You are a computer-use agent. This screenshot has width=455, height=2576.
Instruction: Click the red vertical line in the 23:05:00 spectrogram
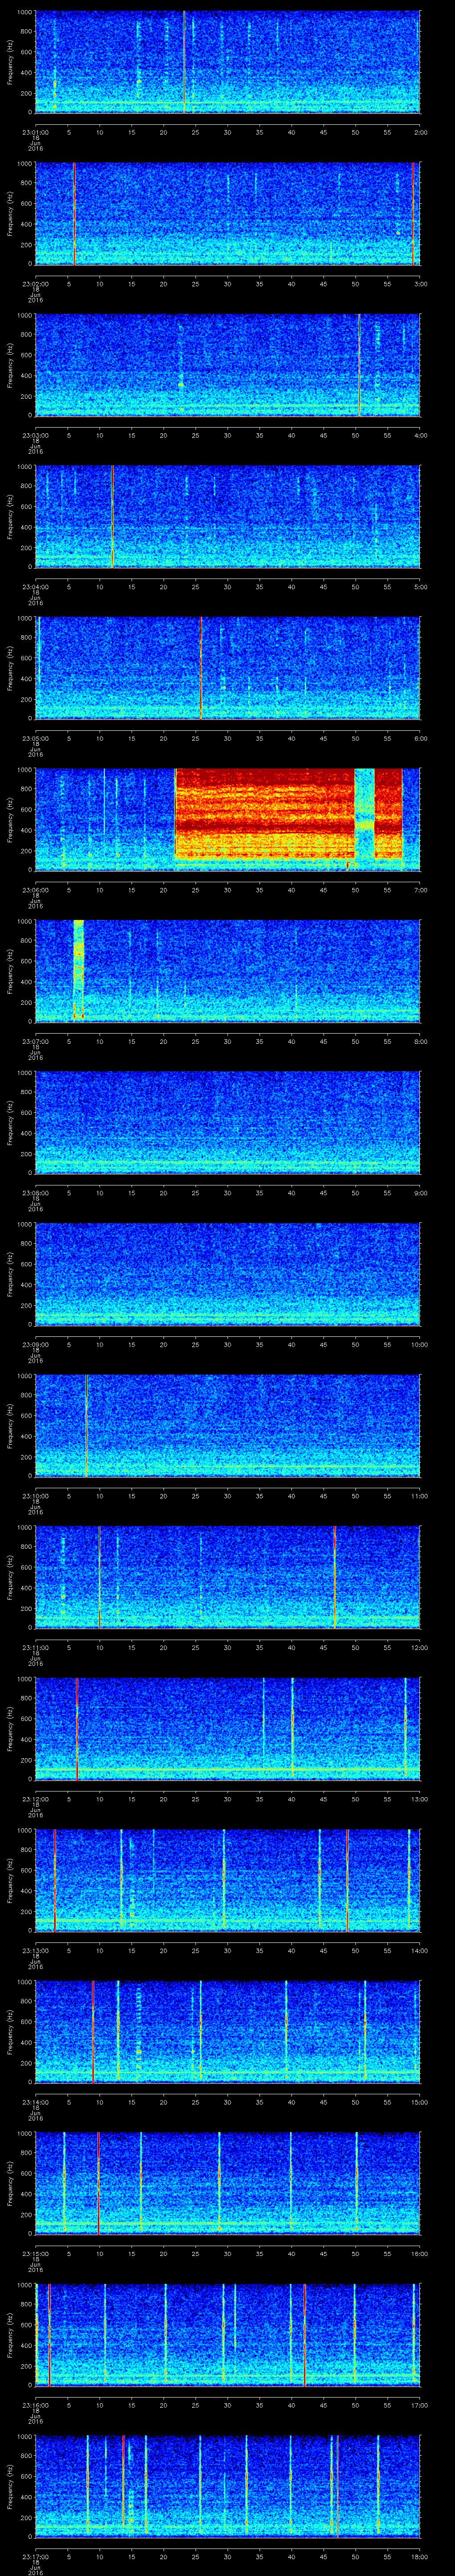[200, 668]
